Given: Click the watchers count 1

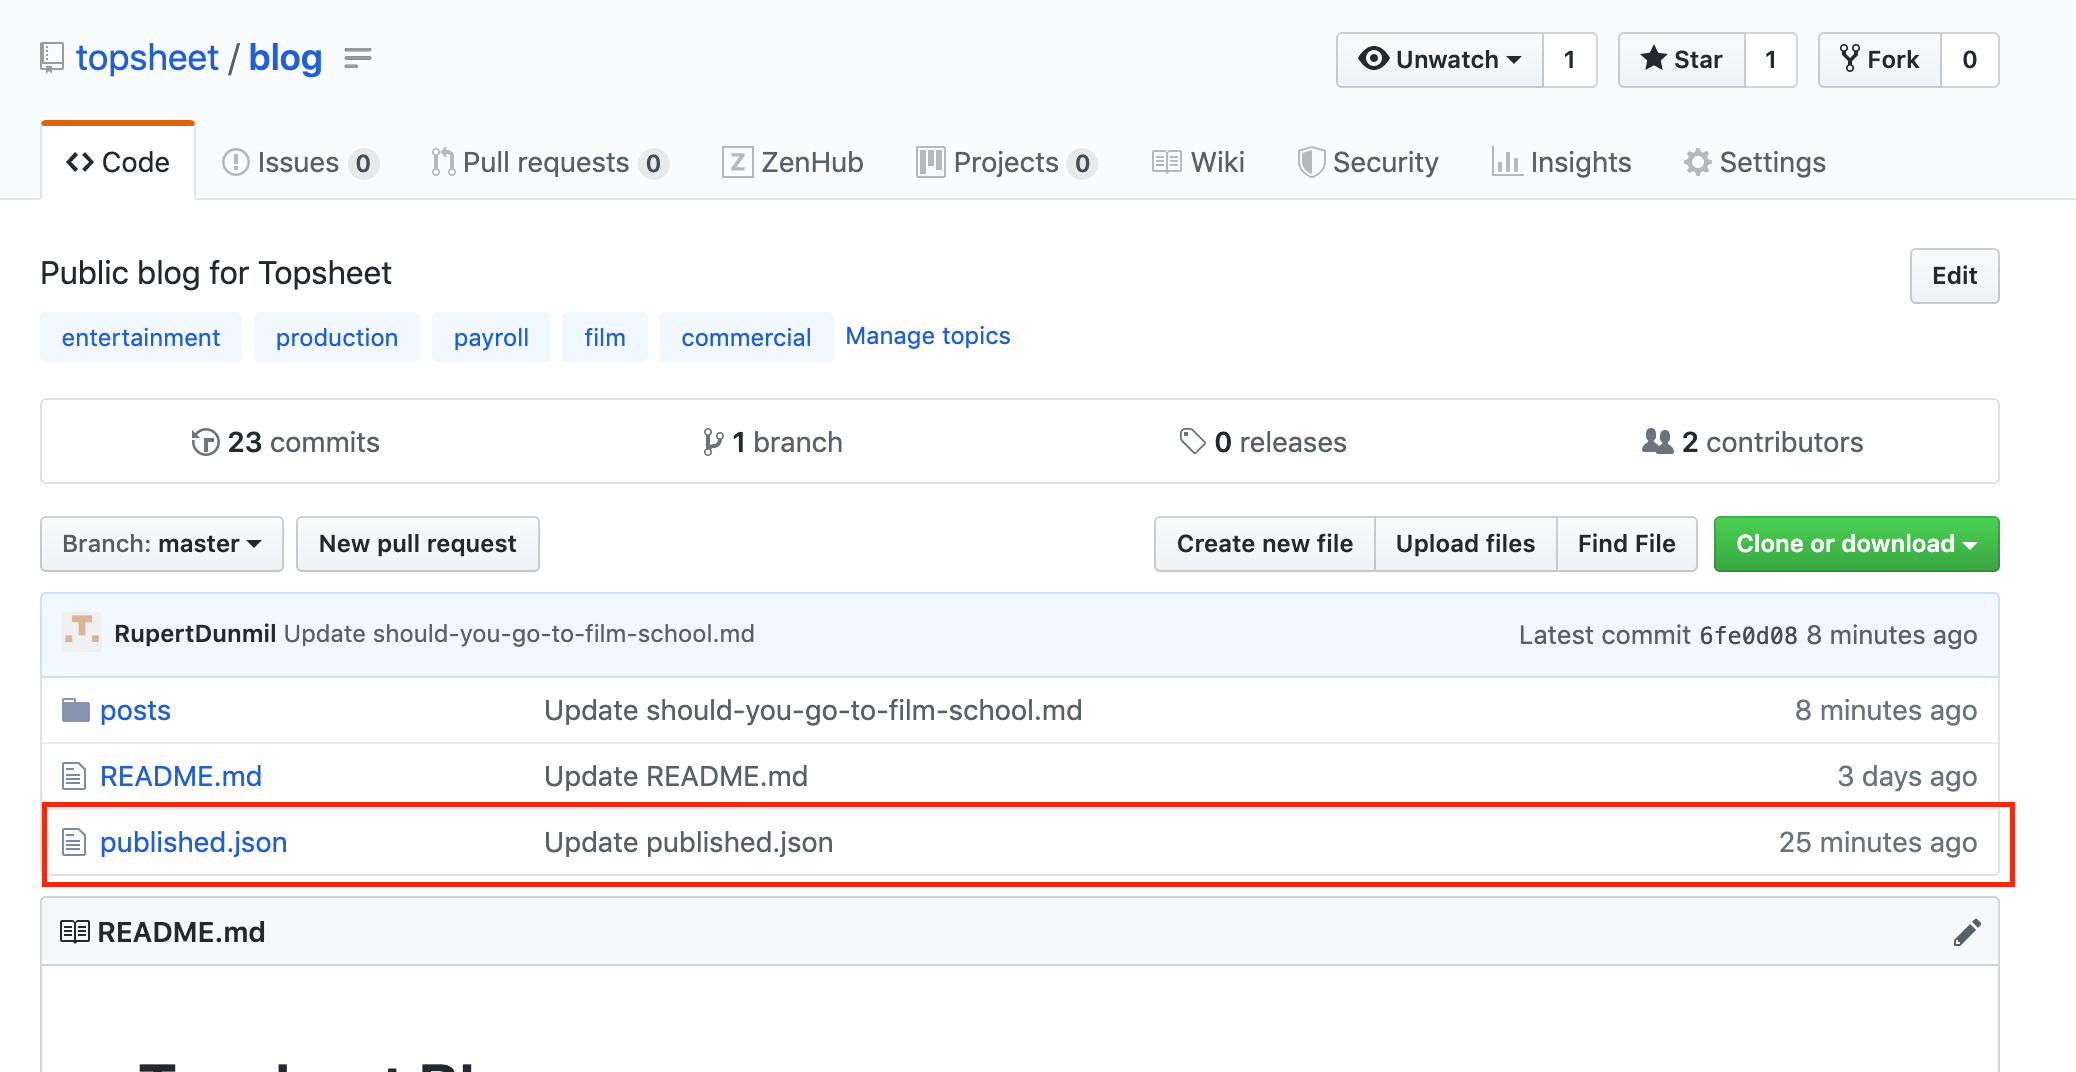Looking at the screenshot, I should 1570,60.
